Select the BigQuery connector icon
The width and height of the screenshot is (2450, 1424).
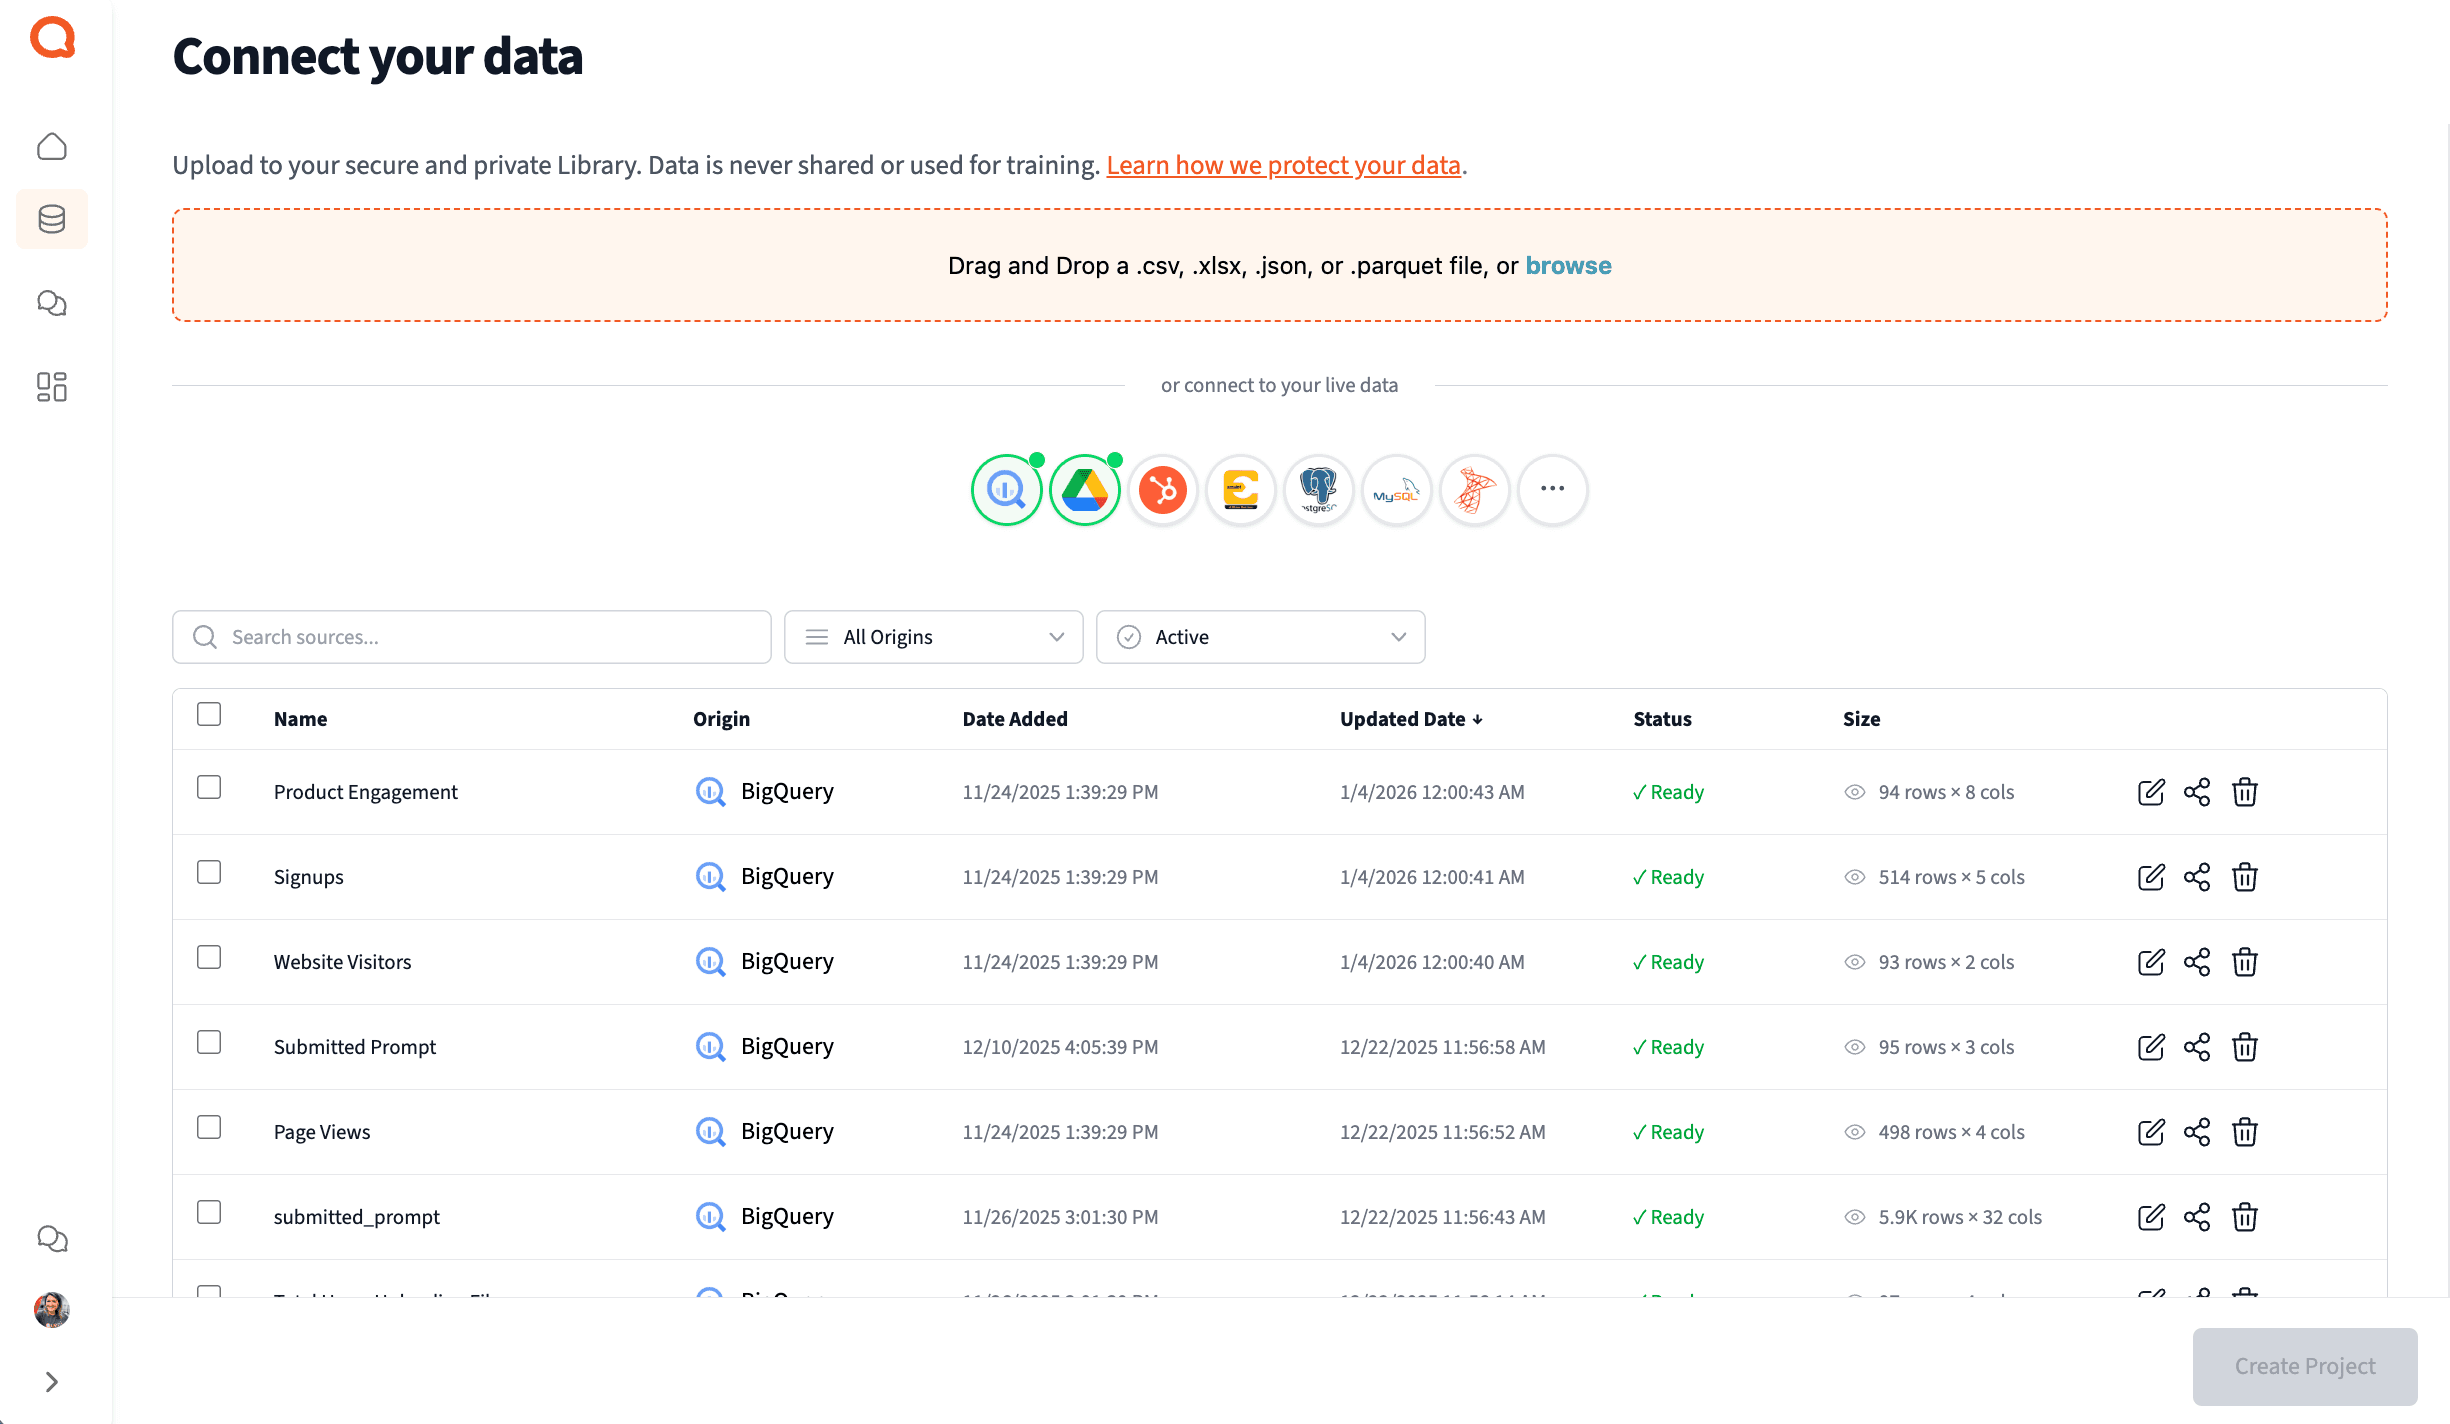click(x=1006, y=490)
